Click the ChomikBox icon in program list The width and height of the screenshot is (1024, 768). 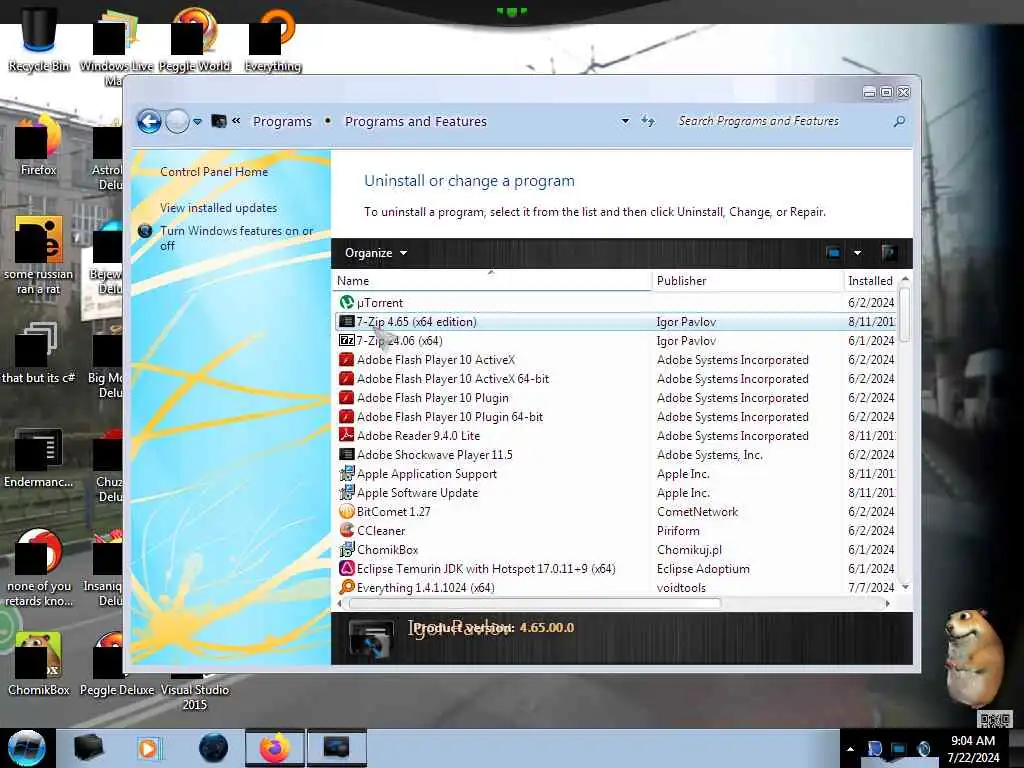tap(347, 549)
